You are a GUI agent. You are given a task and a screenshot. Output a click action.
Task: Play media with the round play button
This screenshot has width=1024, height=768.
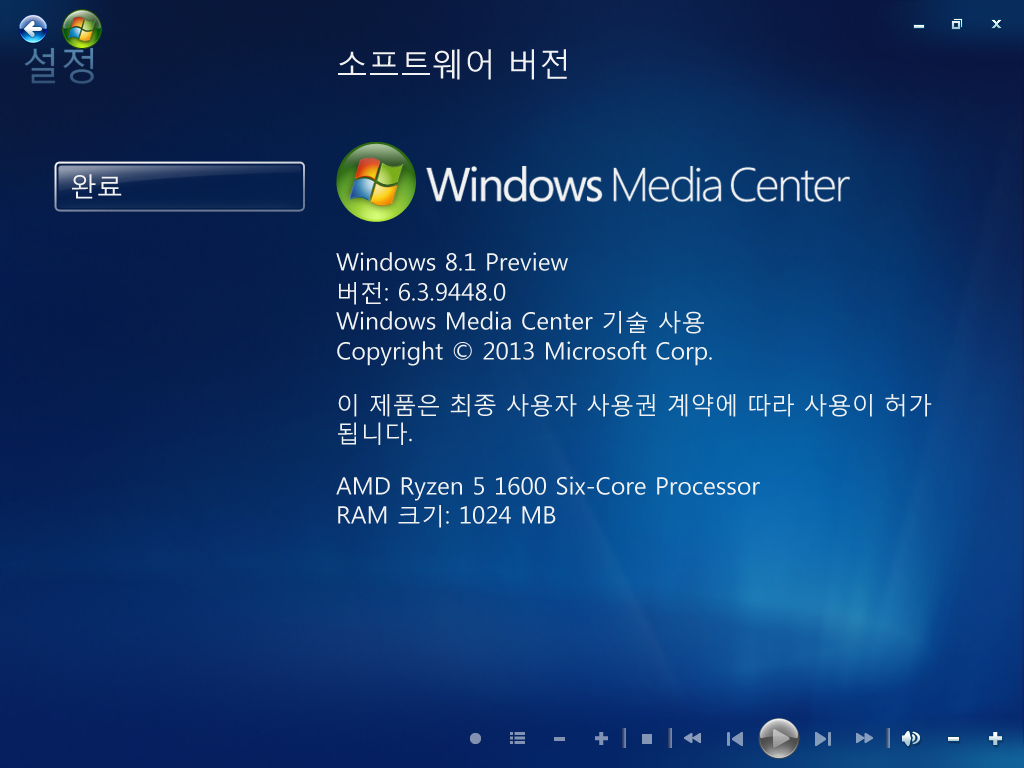click(x=778, y=739)
